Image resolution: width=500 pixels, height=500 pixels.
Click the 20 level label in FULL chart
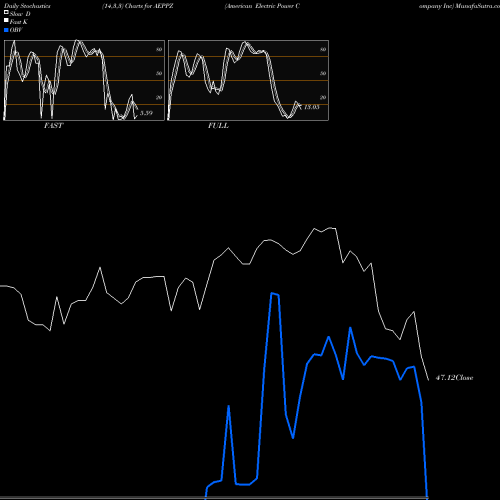point(323,97)
